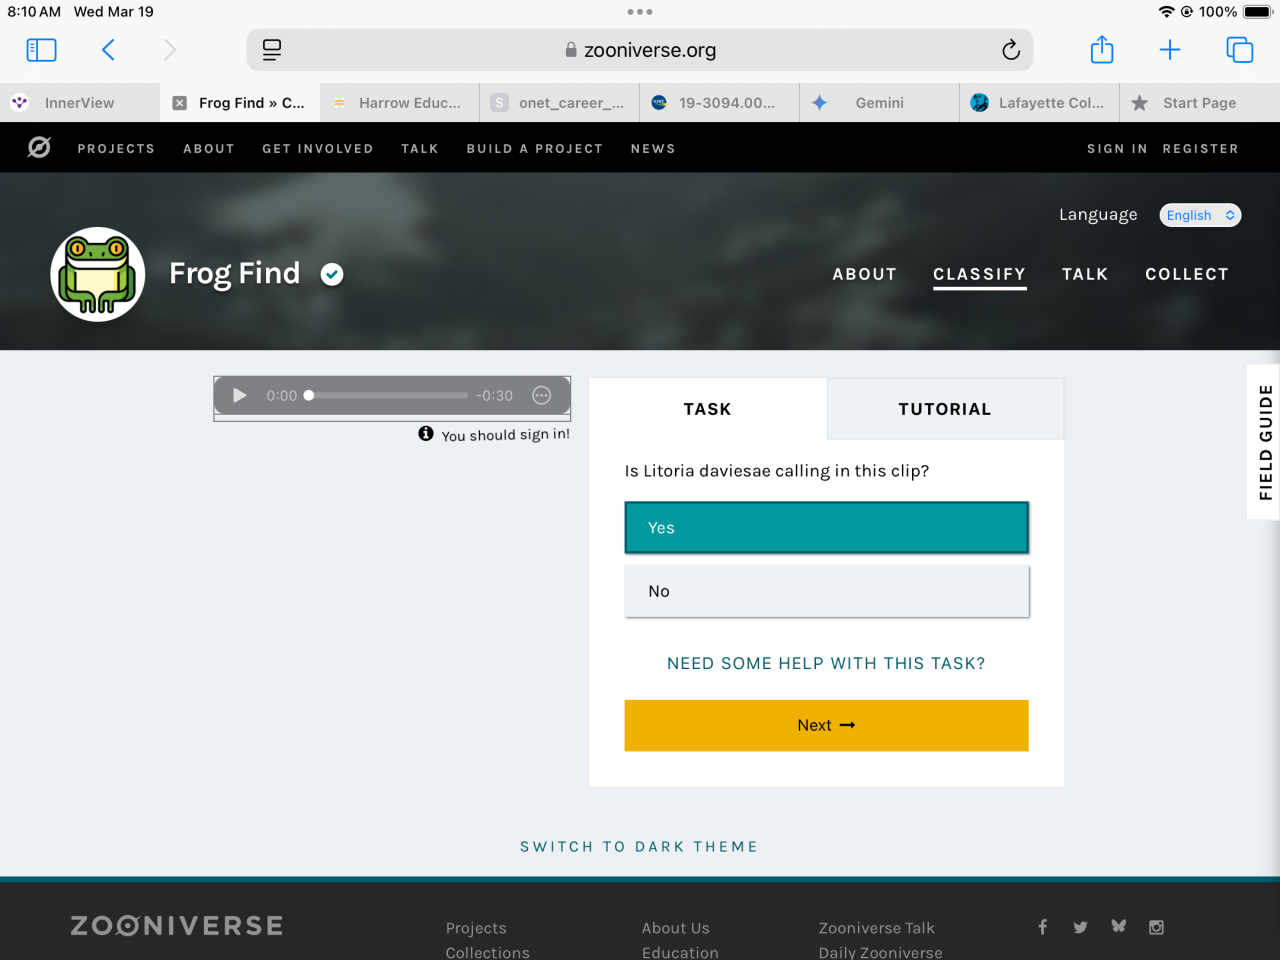This screenshot has height=960, width=1280.
Task: Open About Us link in footer
Action: tap(676, 928)
